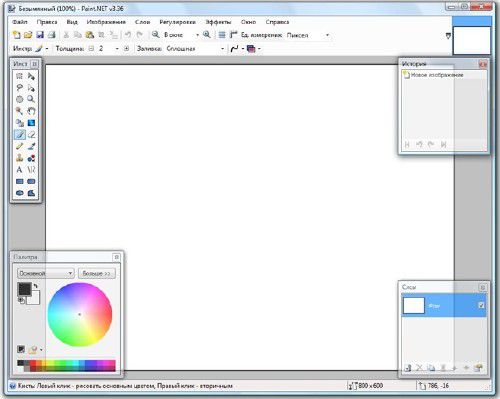Select the Freeform Shape tool
The image size is (500, 399).
pyautogui.click(x=31, y=193)
